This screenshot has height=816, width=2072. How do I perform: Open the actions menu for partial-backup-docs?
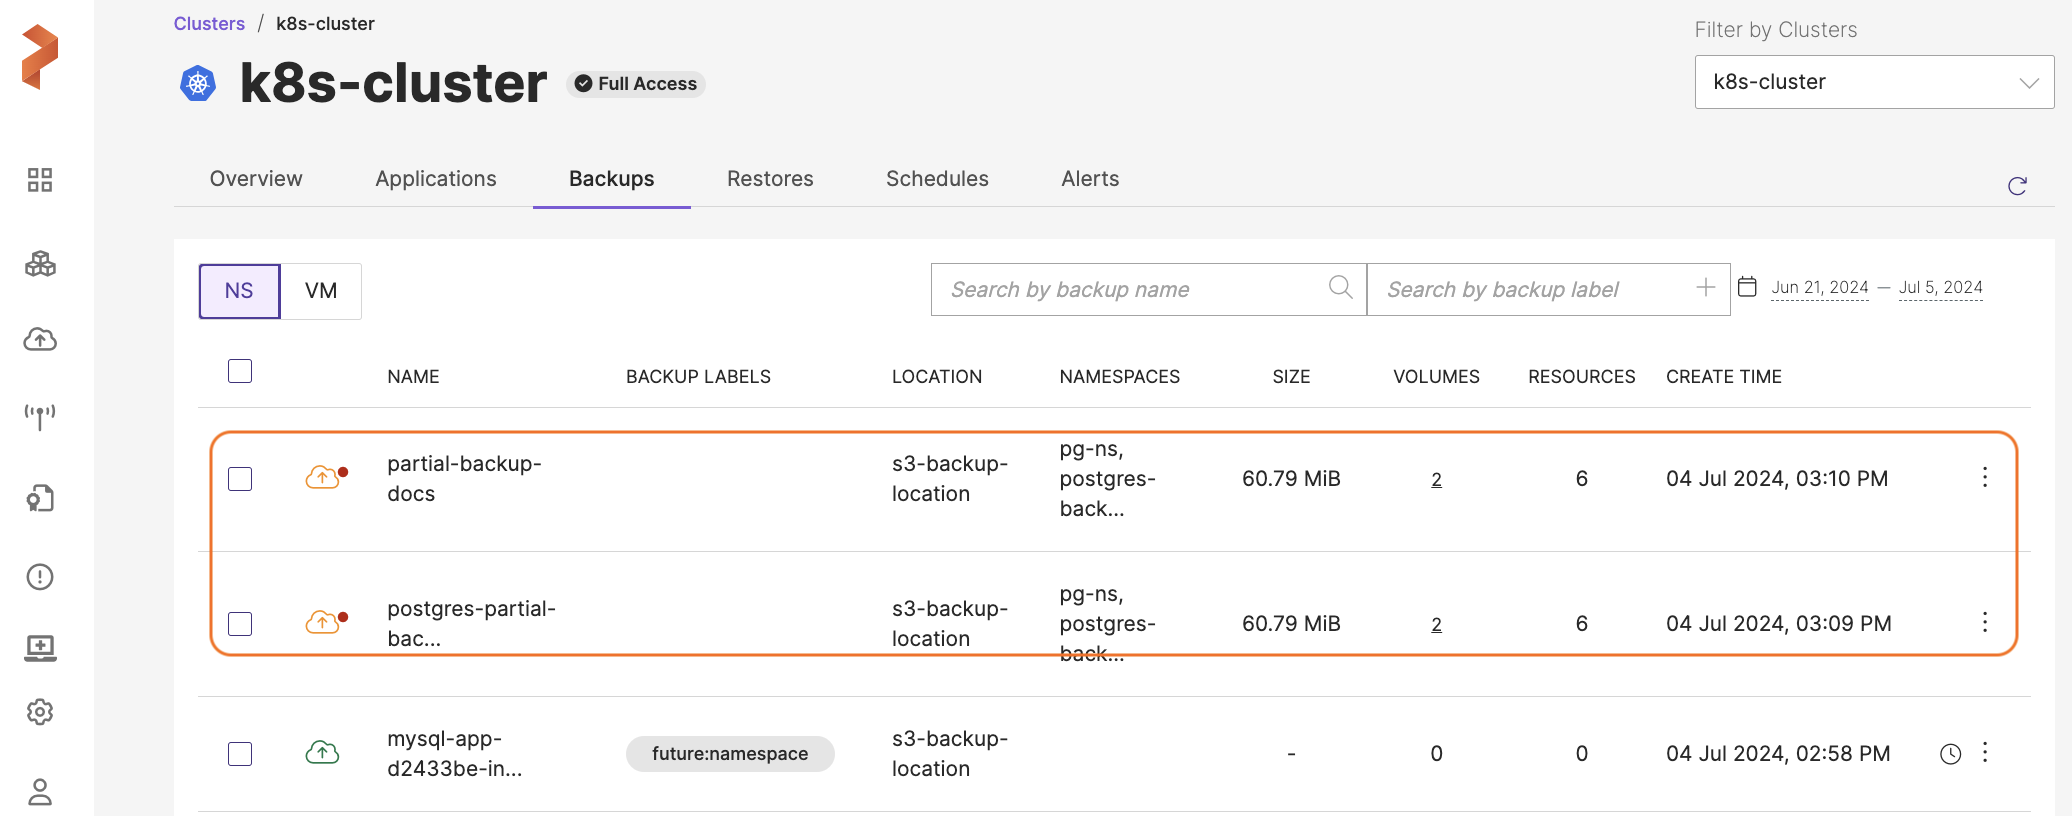[x=1985, y=478]
